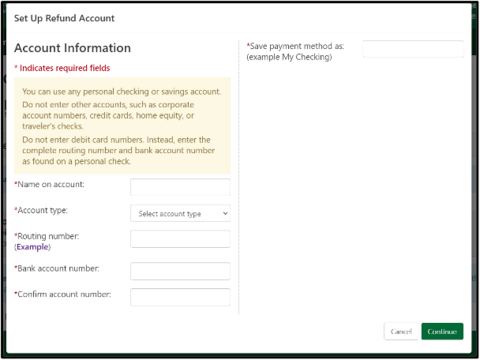Click the 'Confirm account number:' label

63,294
